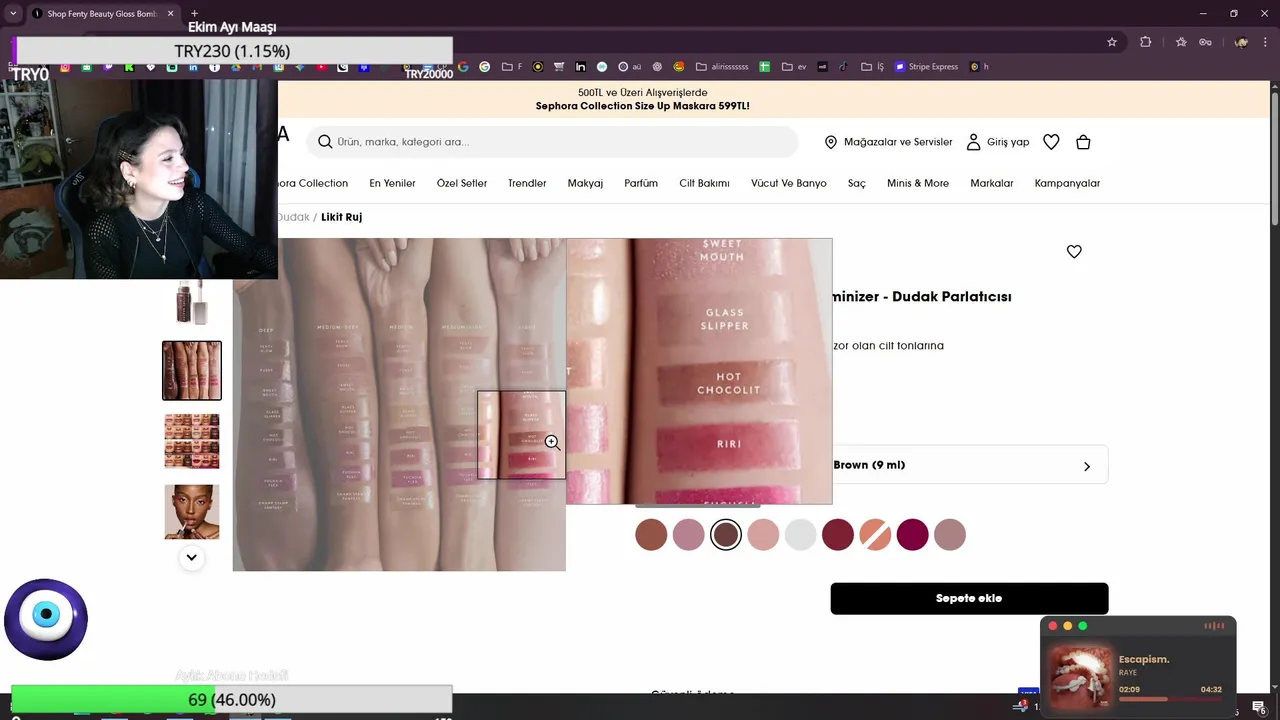Open the Makyaj category menu
This screenshot has width=1280, height=720.
tap(585, 184)
